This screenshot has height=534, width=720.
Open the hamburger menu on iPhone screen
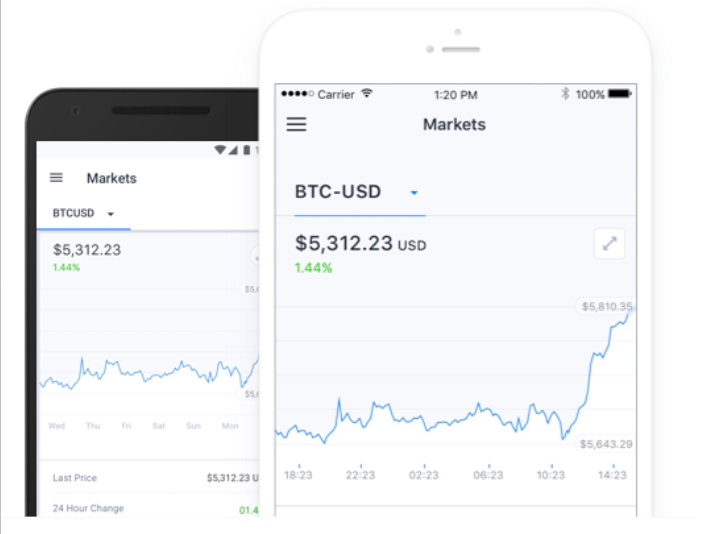pyautogui.click(x=296, y=124)
